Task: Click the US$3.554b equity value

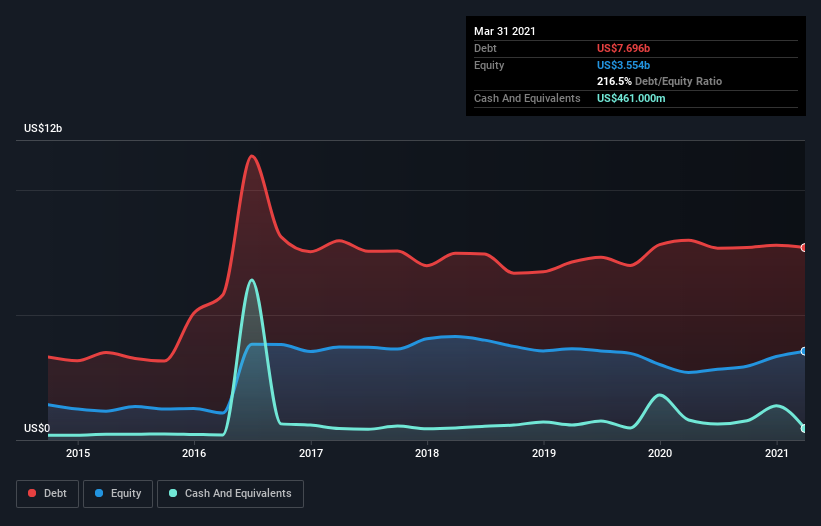Action: click(x=623, y=65)
